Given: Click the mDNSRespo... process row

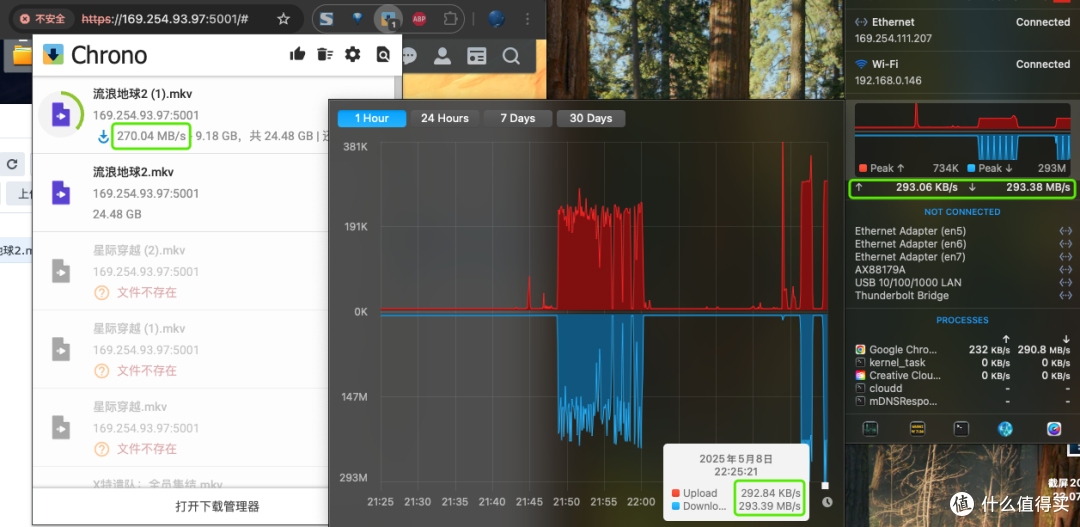Looking at the screenshot, I should click(x=962, y=402).
